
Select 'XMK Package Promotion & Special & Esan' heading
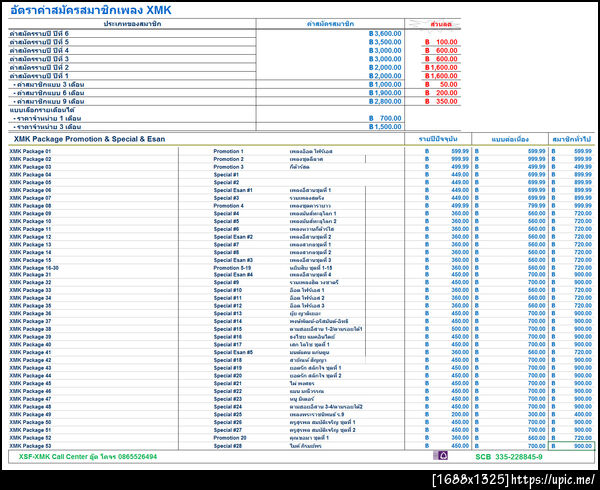(90, 139)
